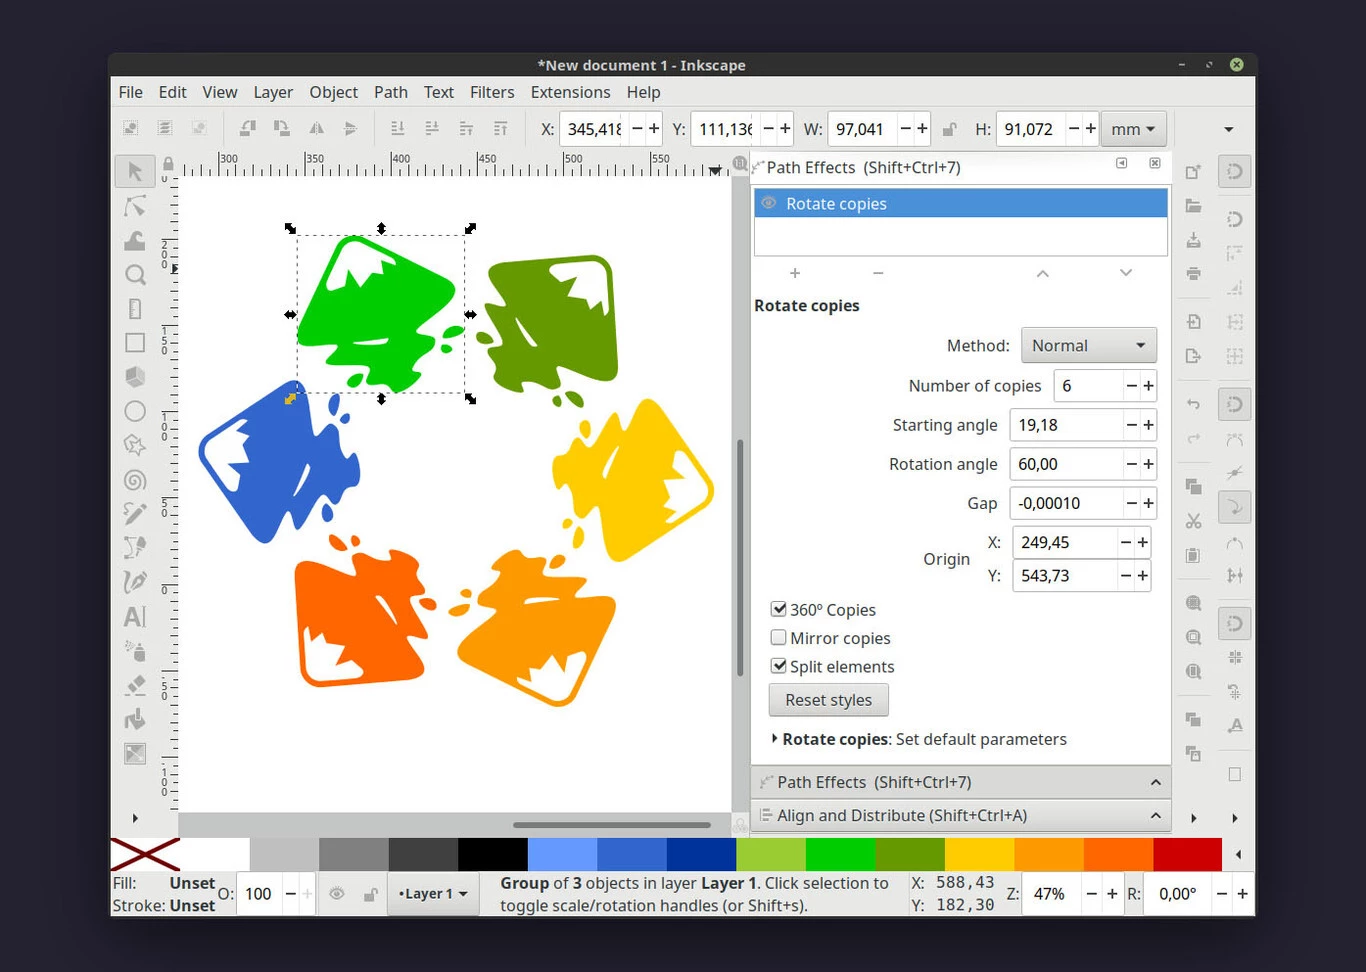Select the Rectangle tool
The height and width of the screenshot is (972, 1366).
click(135, 343)
